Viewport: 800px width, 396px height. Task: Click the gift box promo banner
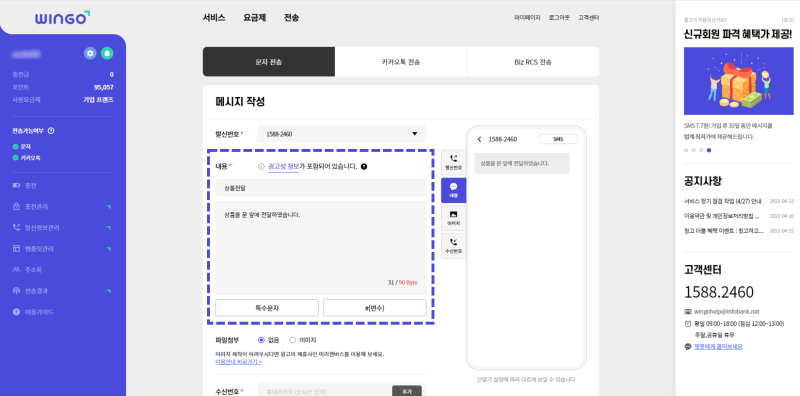point(738,81)
